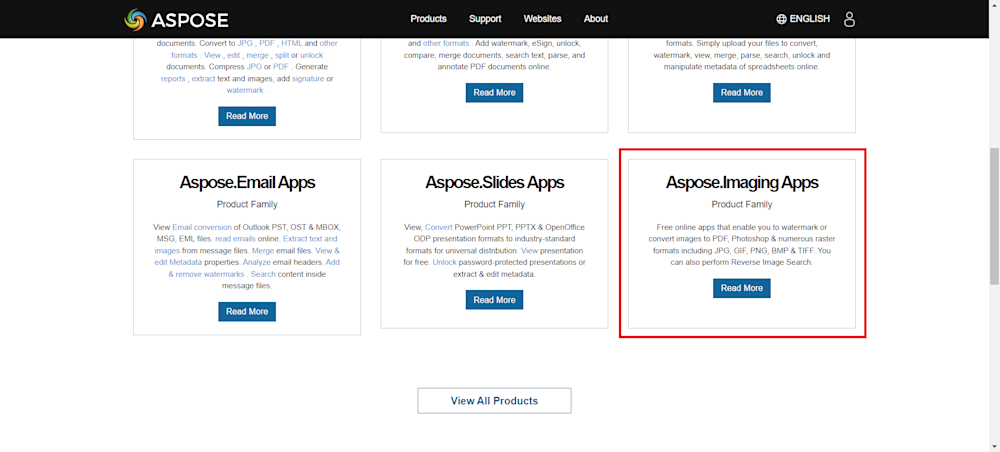Click the Aspose.Imaging Apps heading

click(742, 182)
